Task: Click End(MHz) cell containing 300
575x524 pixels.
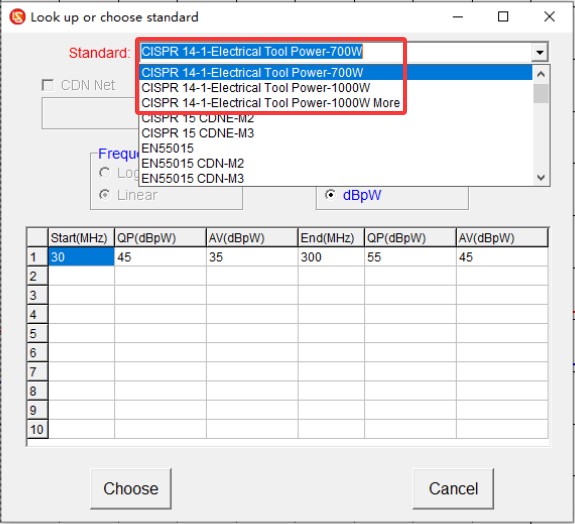Action: [x=331, y=257]
